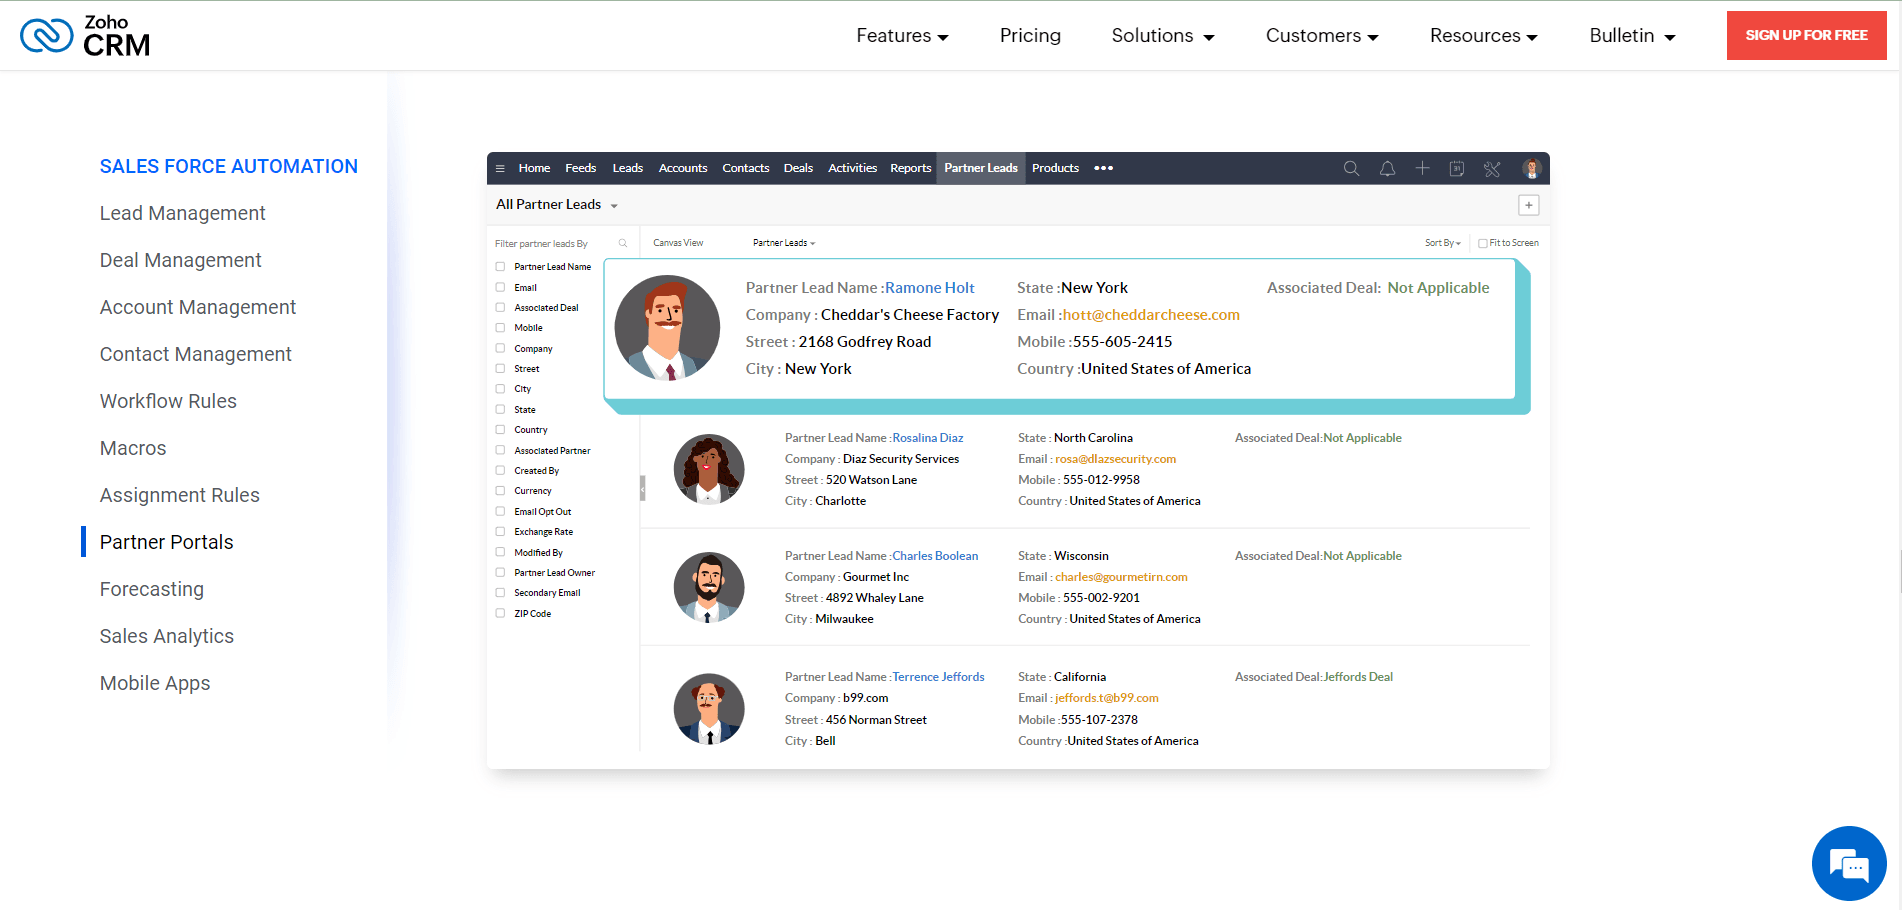Viewport: 1902px width, 910px height.
Task: Open Ramone Holt's lead record link
Action: (x=929, y=287)
